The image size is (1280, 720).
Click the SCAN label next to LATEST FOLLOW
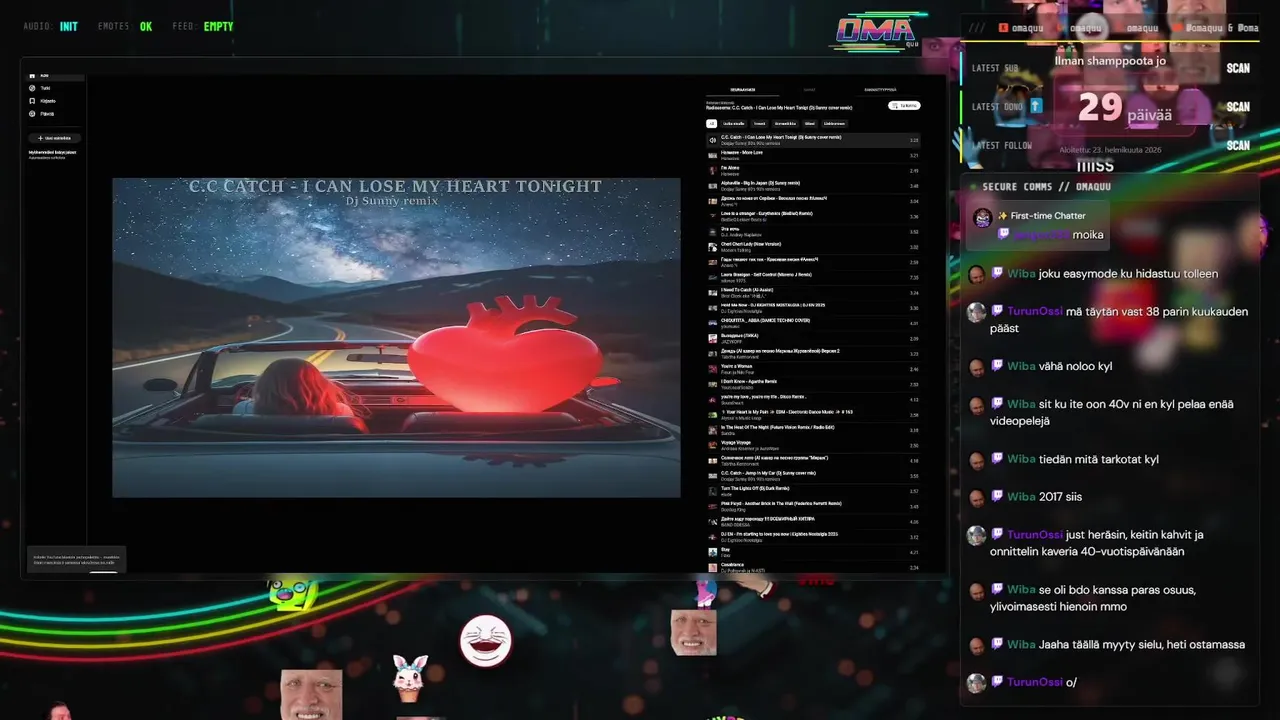[1238, 145]
